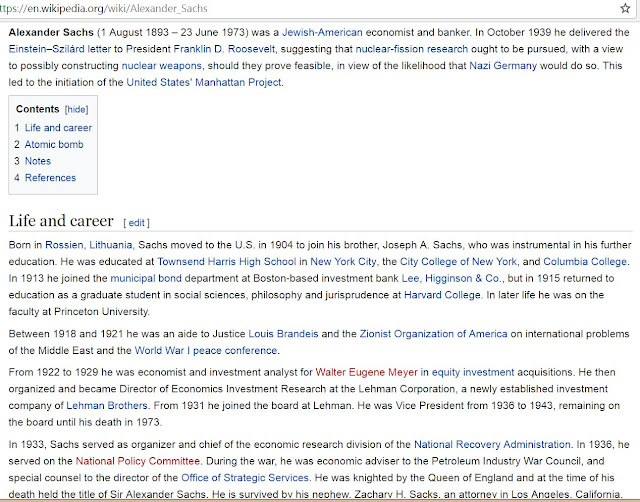Screen dimensions: 640x502
Task: Open the nuclear weapons link
Action: coord(162,66)
